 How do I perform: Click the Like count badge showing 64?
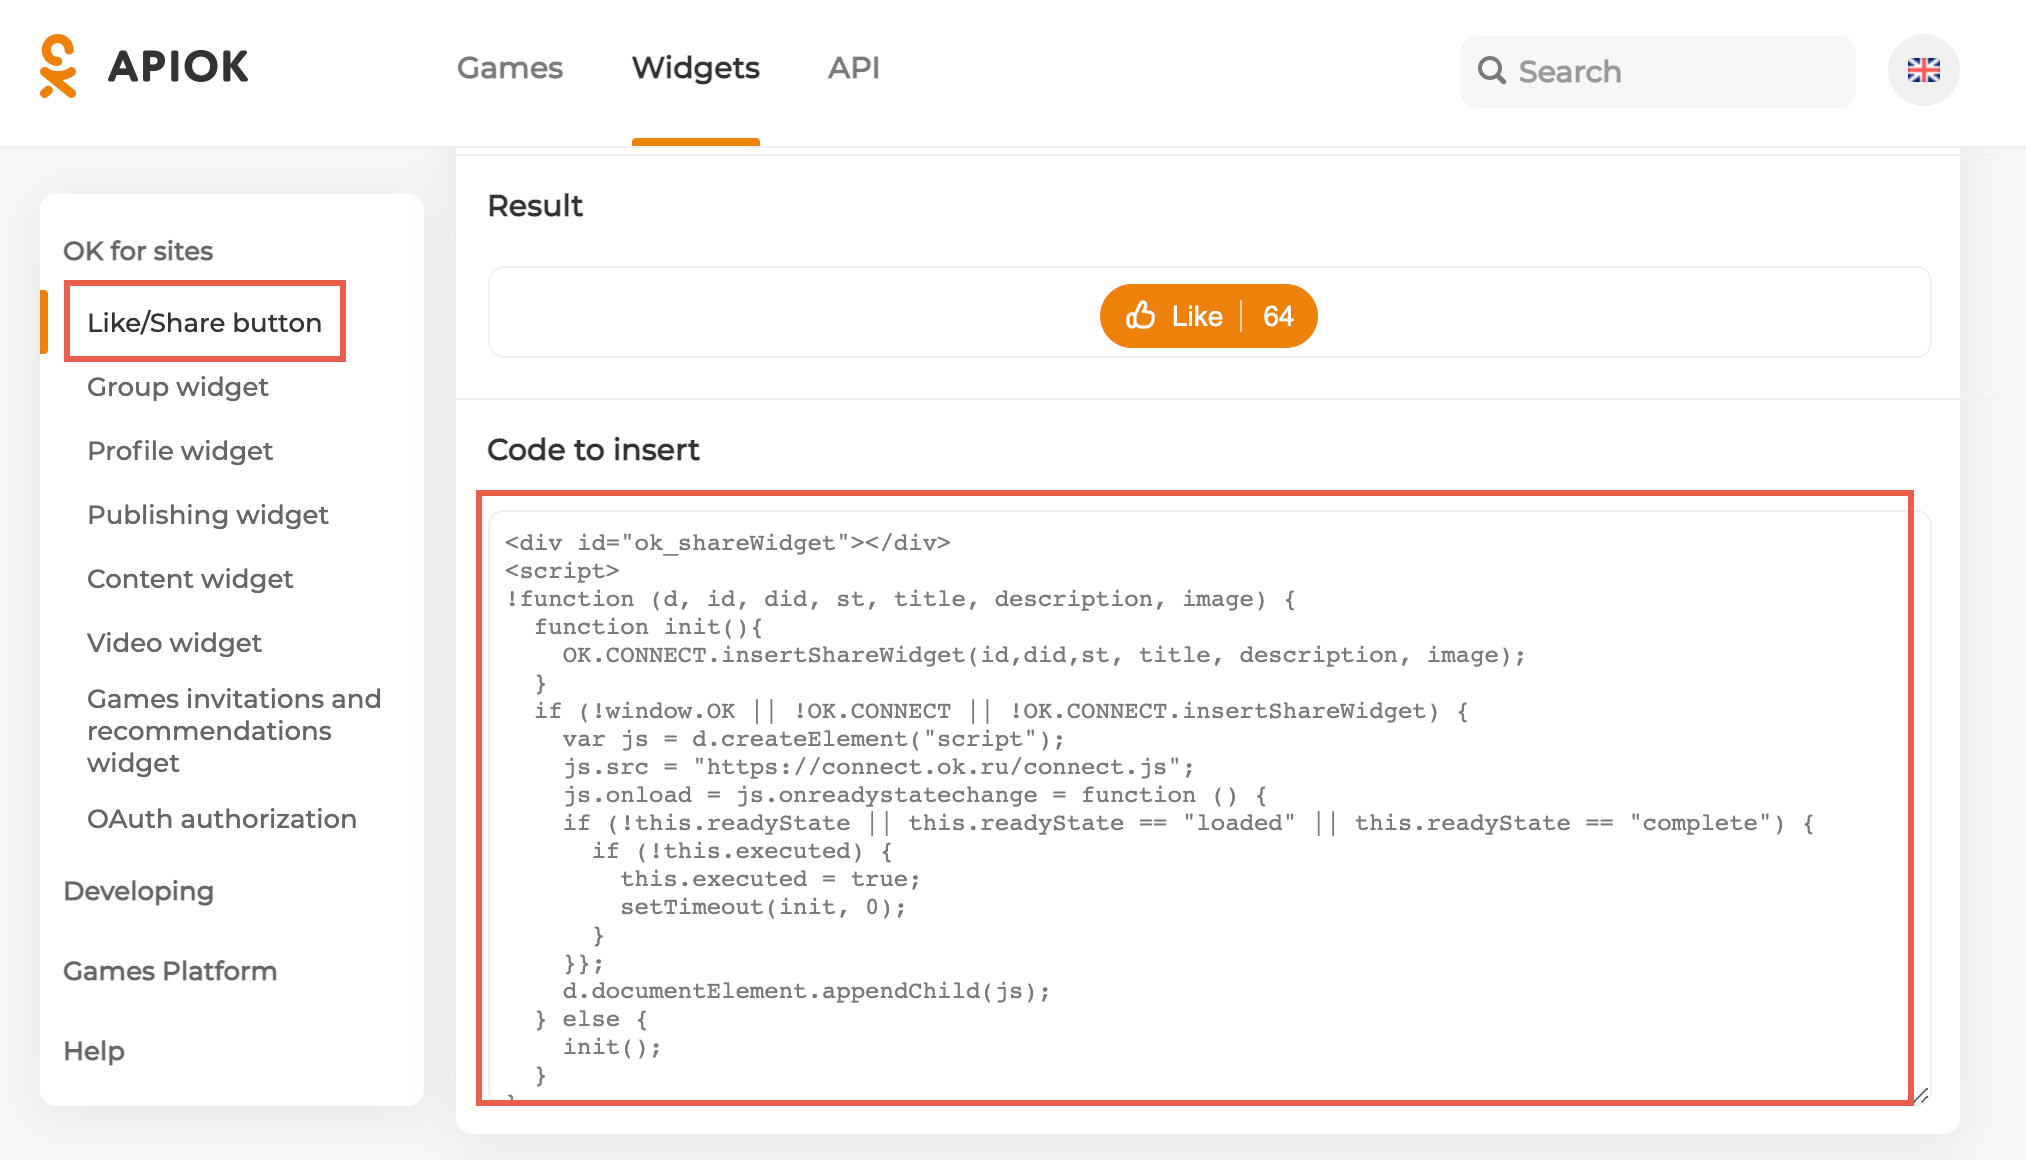coord(1277,314)
